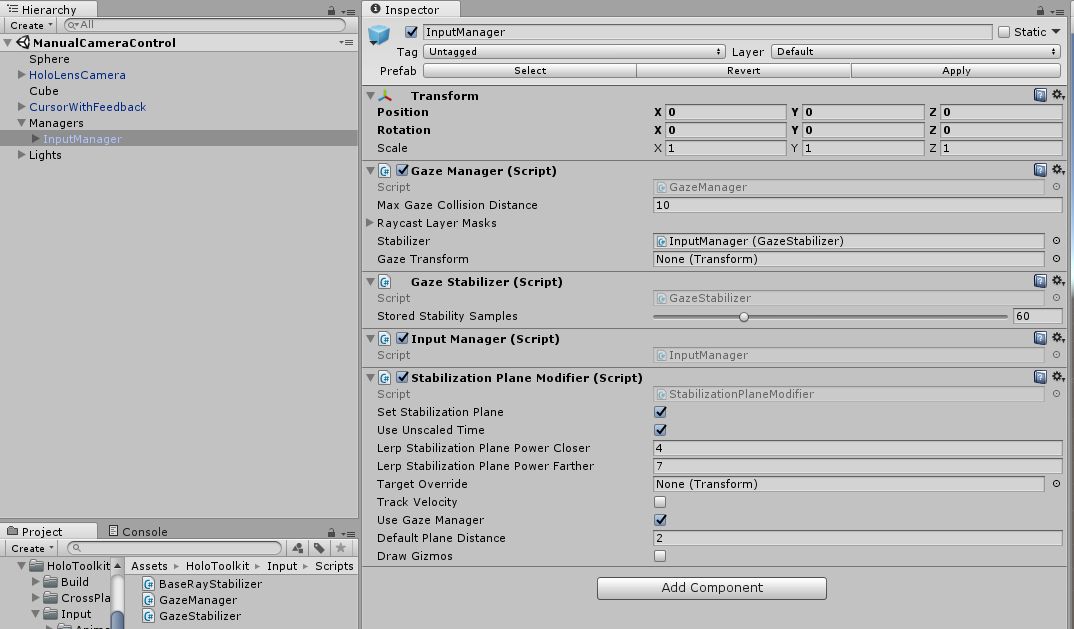Click the GameObject cube icon in Inspector

379,36
